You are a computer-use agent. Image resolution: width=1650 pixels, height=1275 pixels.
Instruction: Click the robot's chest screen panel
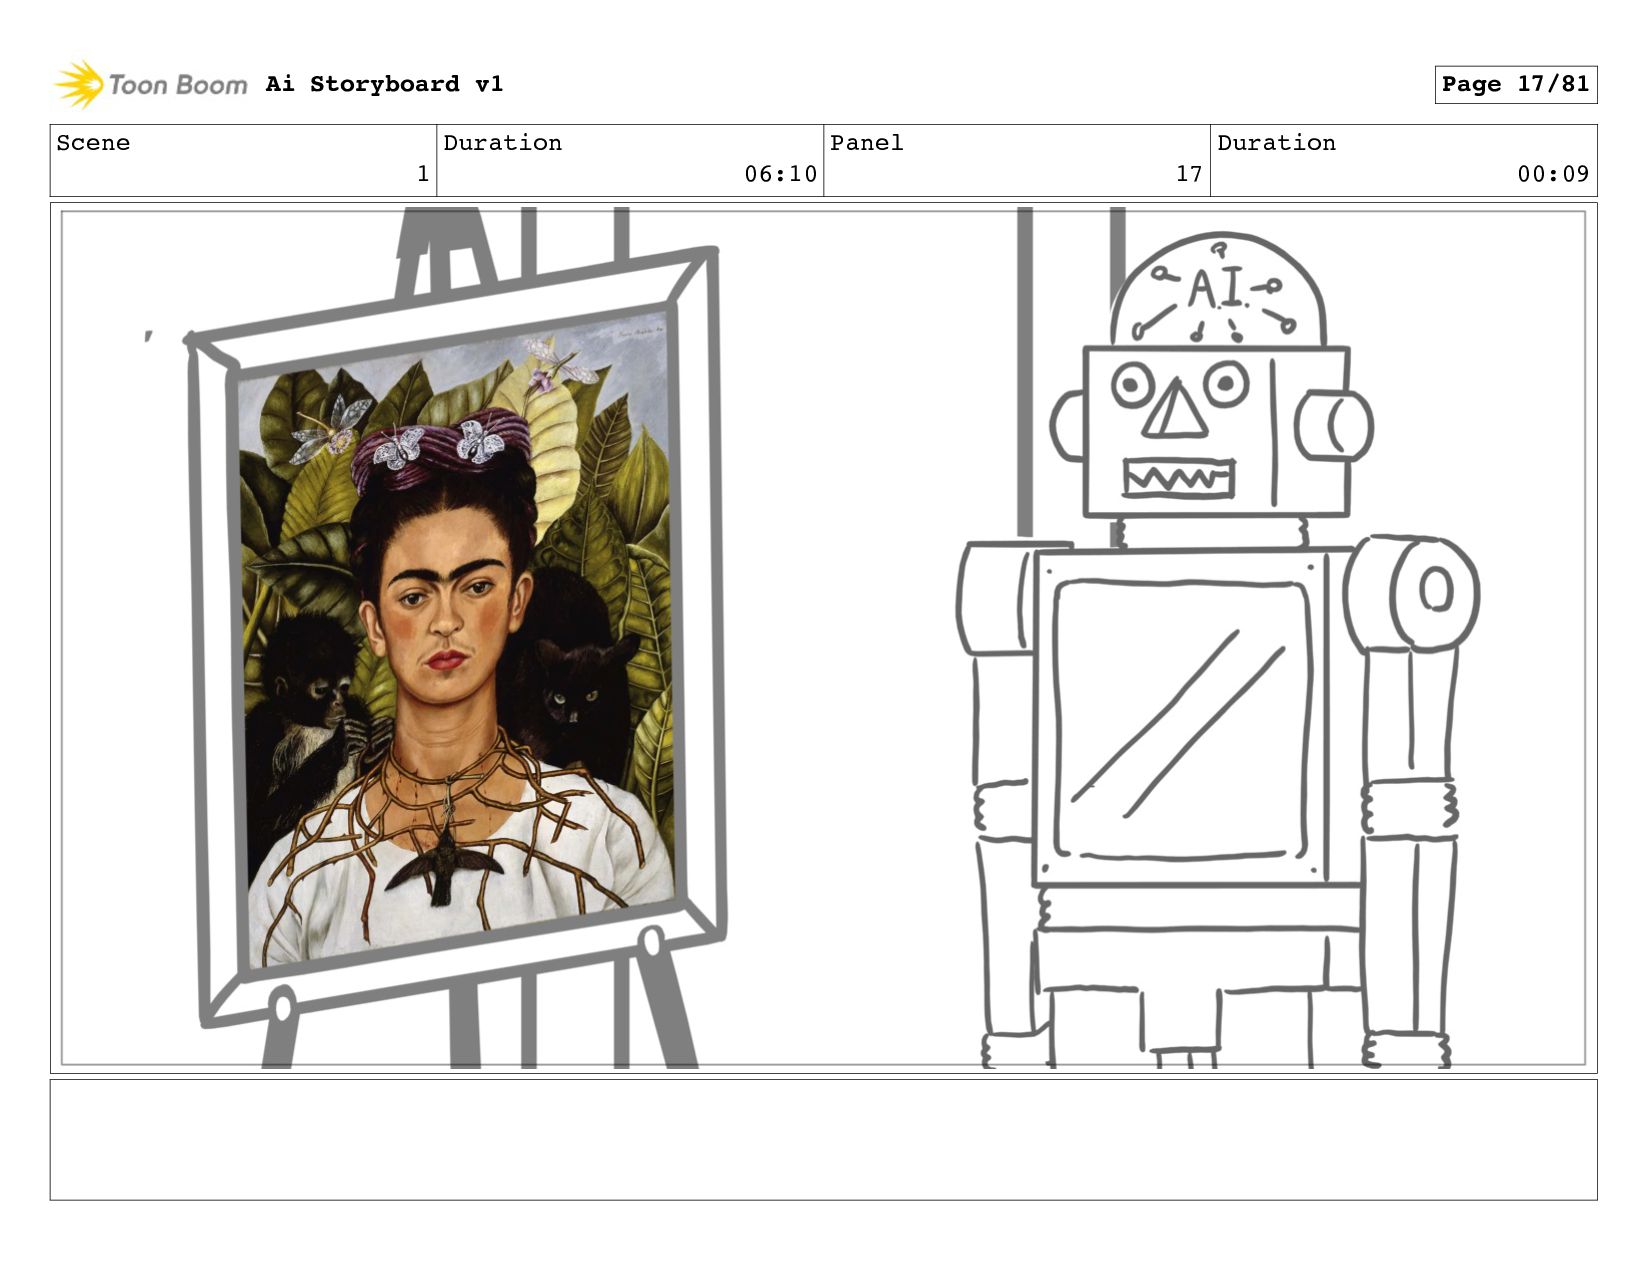[1182, 720]
